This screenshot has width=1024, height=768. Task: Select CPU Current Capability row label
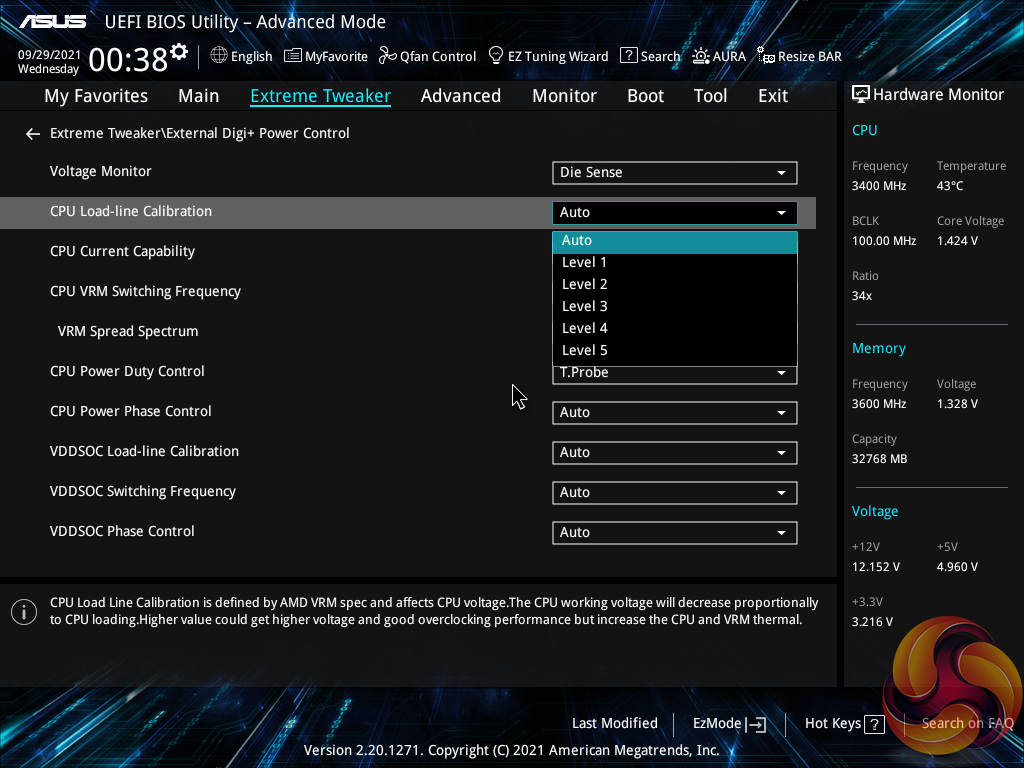pos(122,252)
